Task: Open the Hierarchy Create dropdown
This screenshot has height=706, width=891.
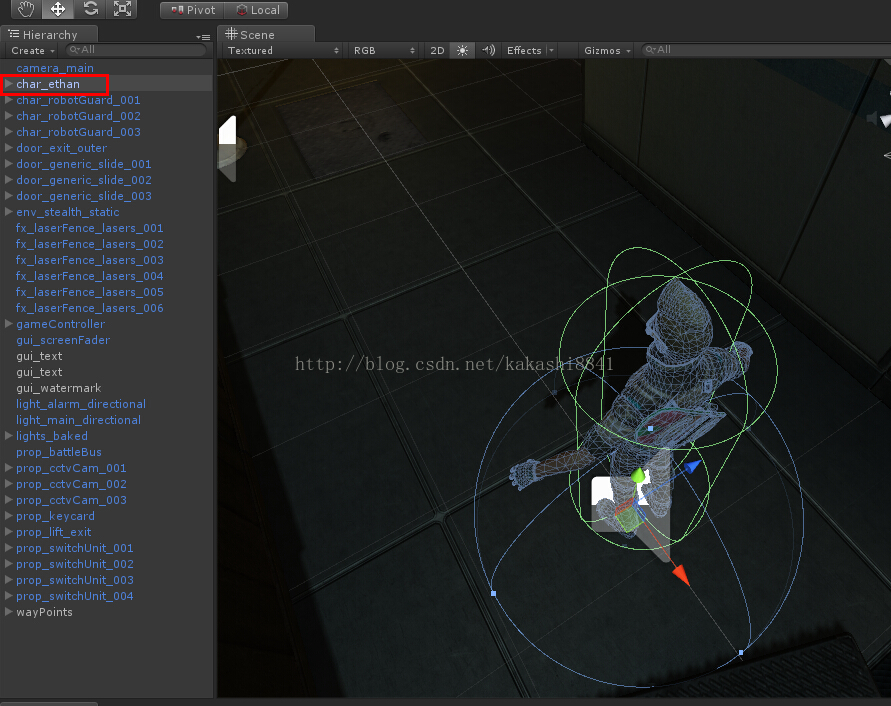Action: point(32,51)
